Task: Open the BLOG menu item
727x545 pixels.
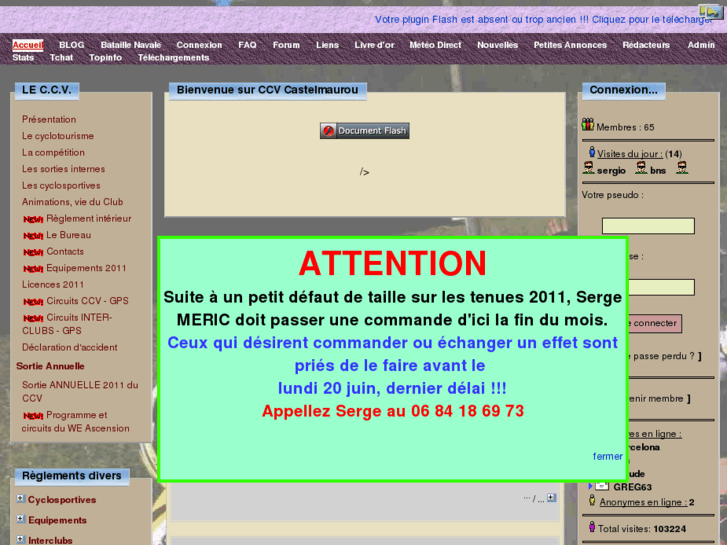Action: click(x=71, y=45)
